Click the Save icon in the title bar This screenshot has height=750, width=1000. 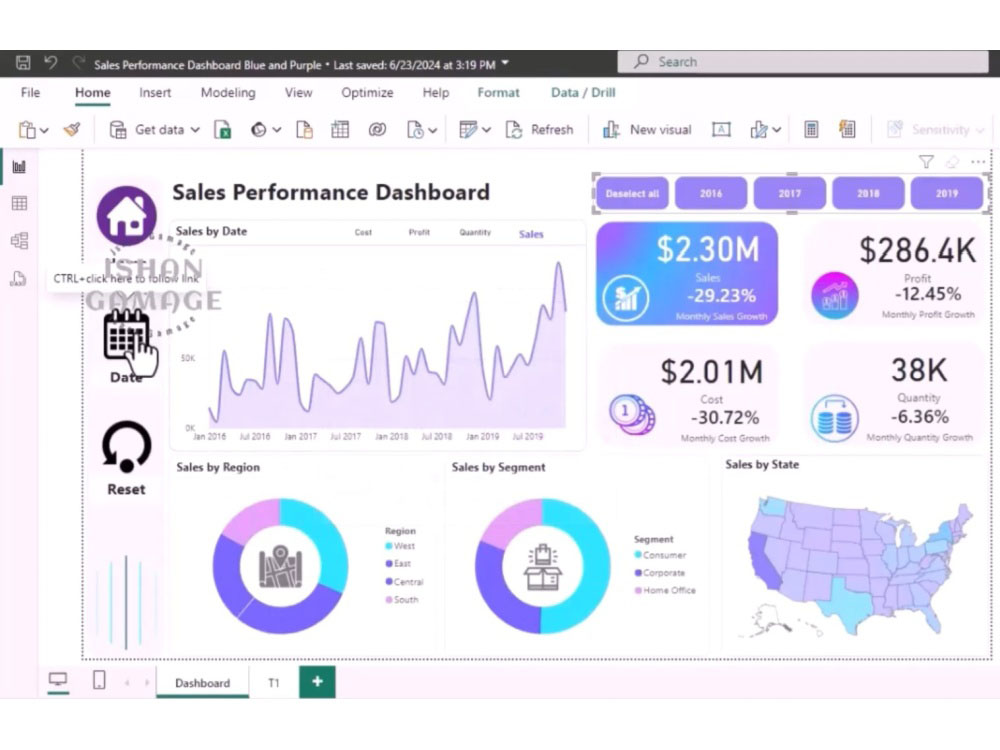(23, 62)
